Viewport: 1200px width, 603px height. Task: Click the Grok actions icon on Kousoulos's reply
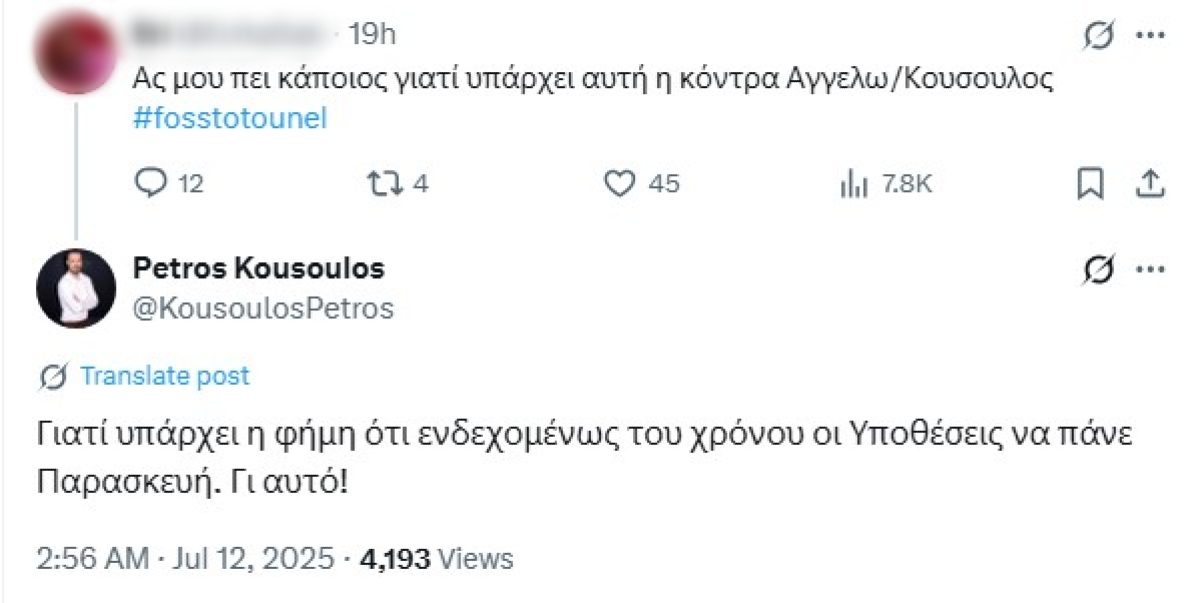(1101, 268)
